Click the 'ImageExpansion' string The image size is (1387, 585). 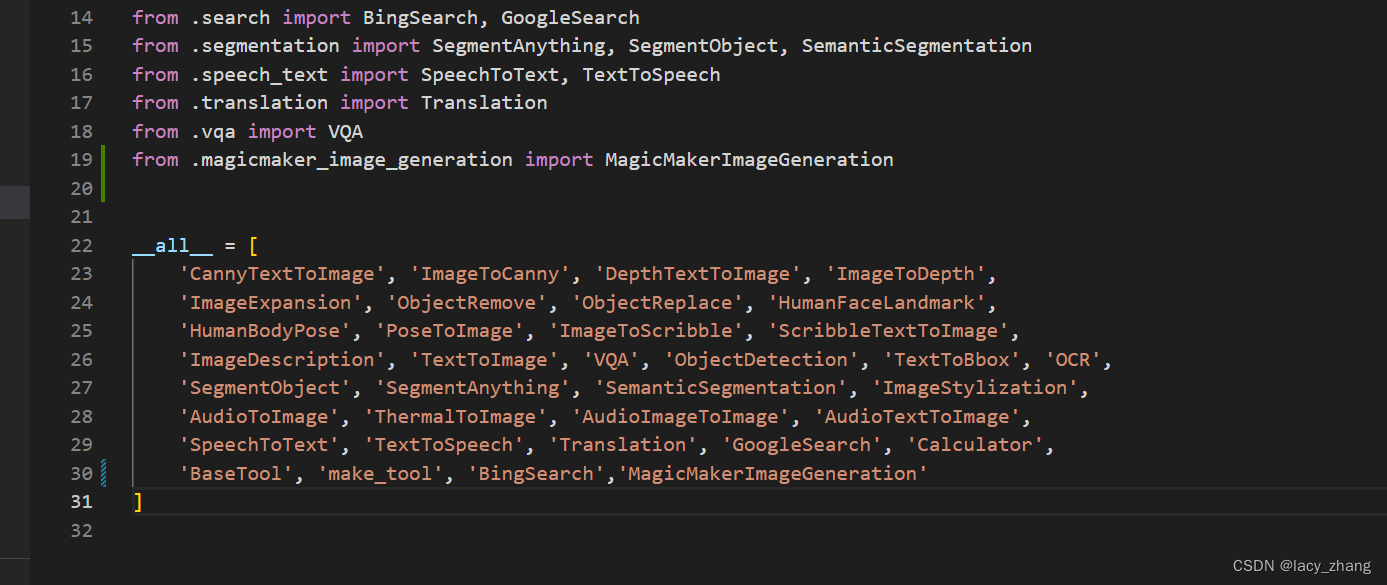point(271,303)
